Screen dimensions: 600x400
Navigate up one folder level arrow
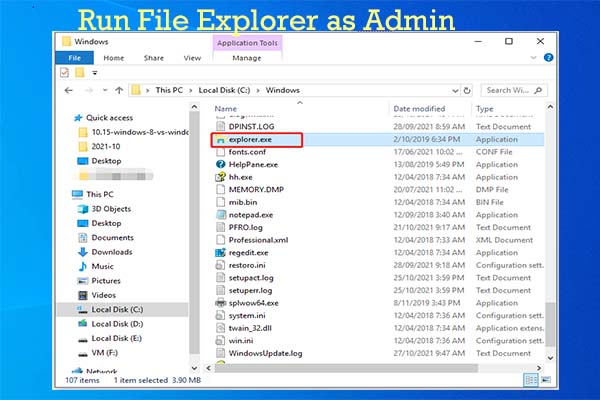(119, 90)
